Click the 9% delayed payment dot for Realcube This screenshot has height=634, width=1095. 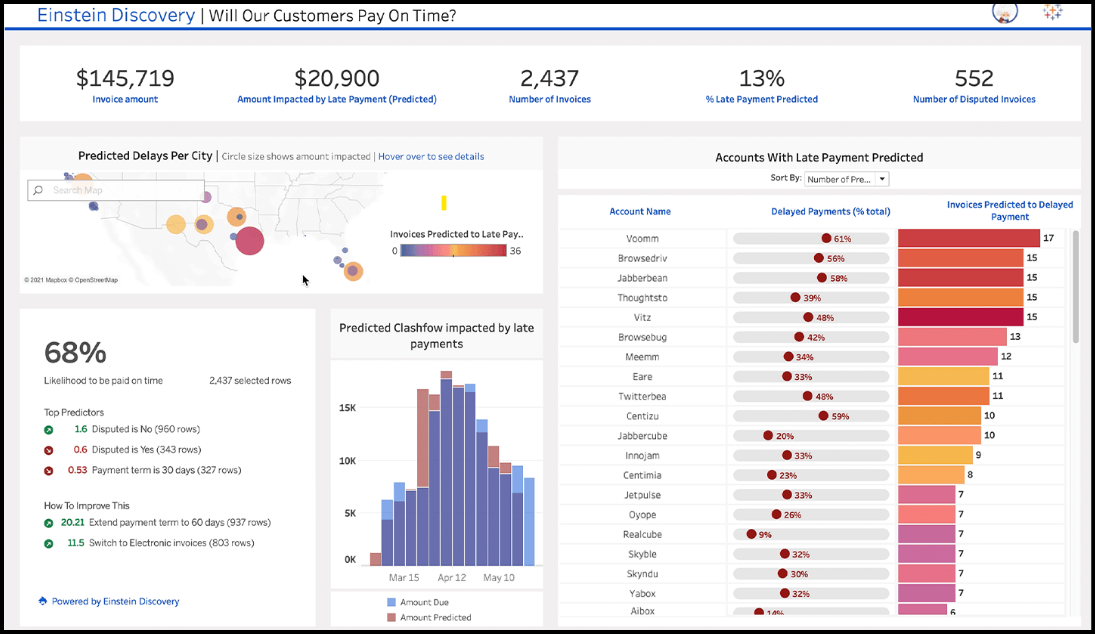751,534
